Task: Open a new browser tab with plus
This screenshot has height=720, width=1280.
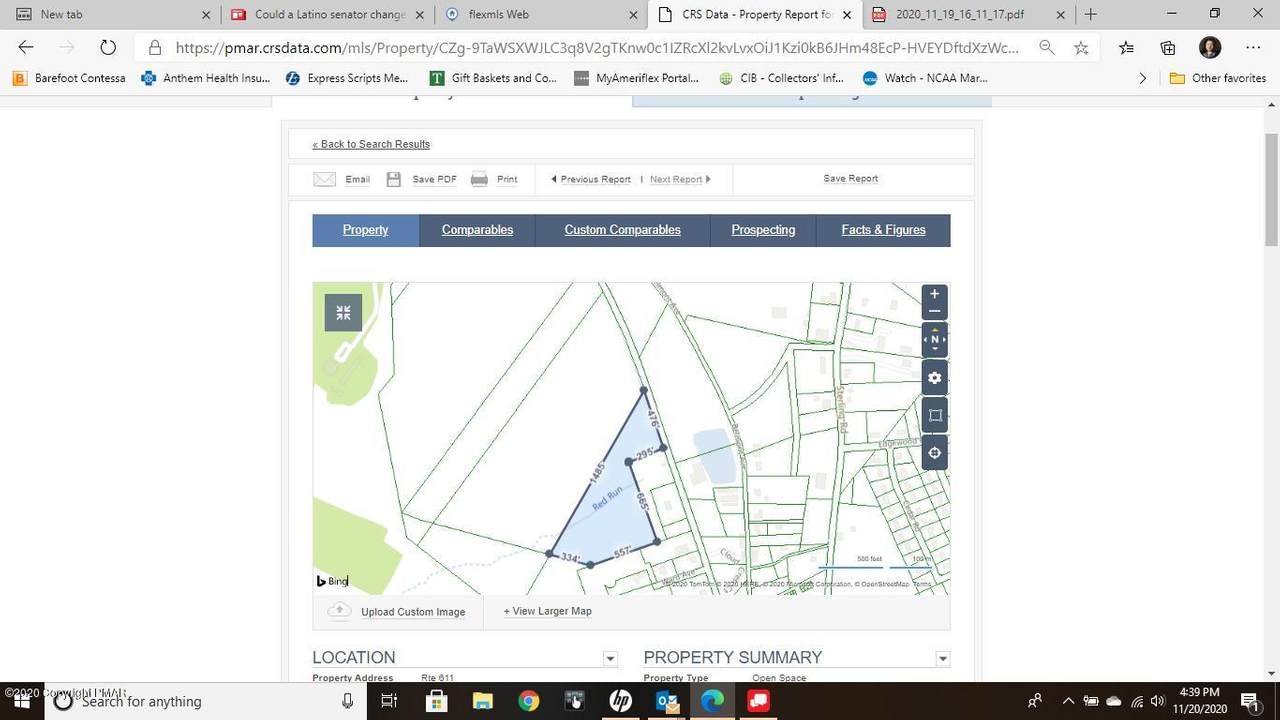Action: [x=1090, y=14]
